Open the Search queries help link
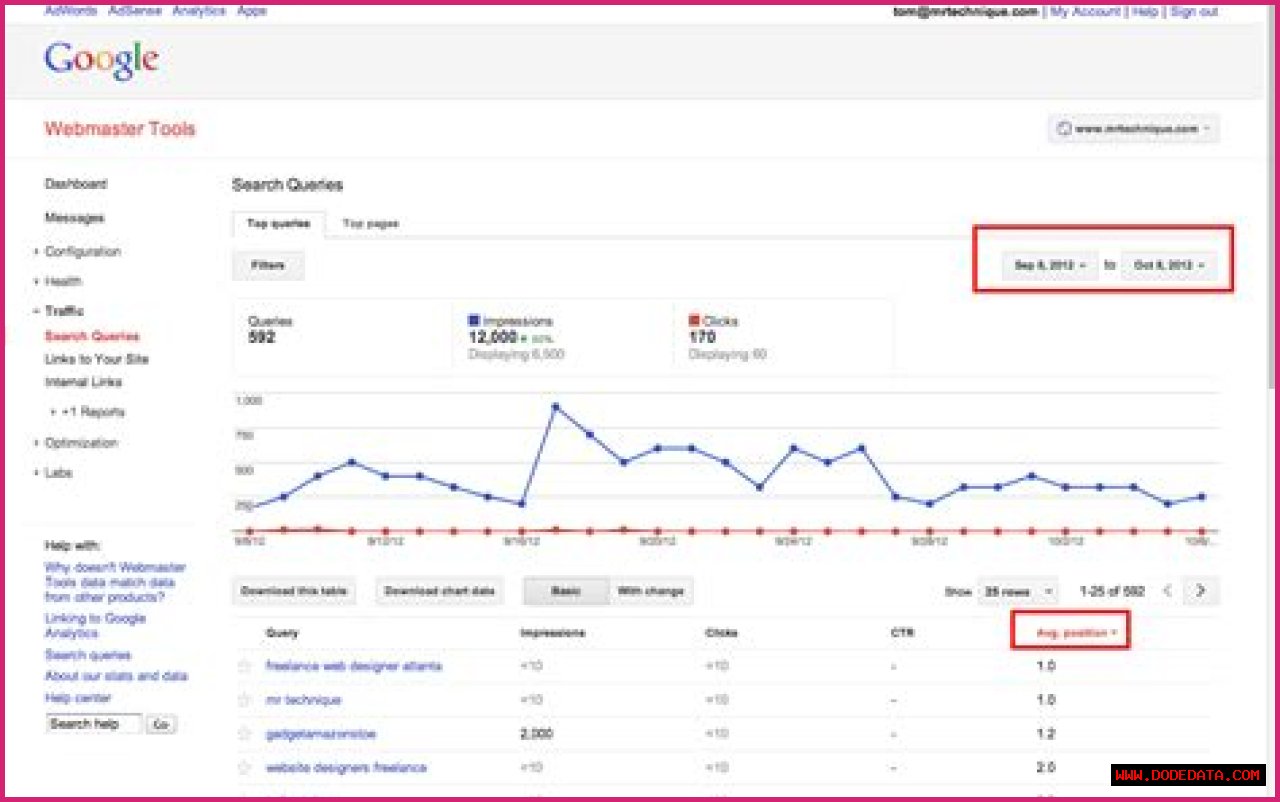This screenshot has width=1280, height=802. pos(88,656)
